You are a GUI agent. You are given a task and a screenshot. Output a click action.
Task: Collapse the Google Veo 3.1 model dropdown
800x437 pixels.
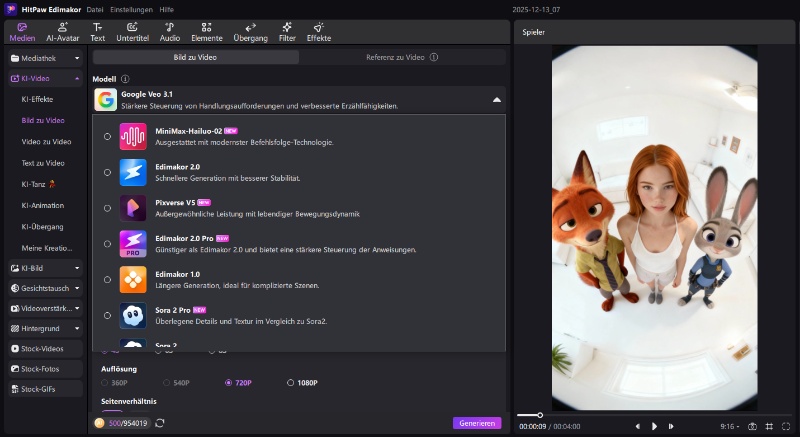(x=496, y=100)
